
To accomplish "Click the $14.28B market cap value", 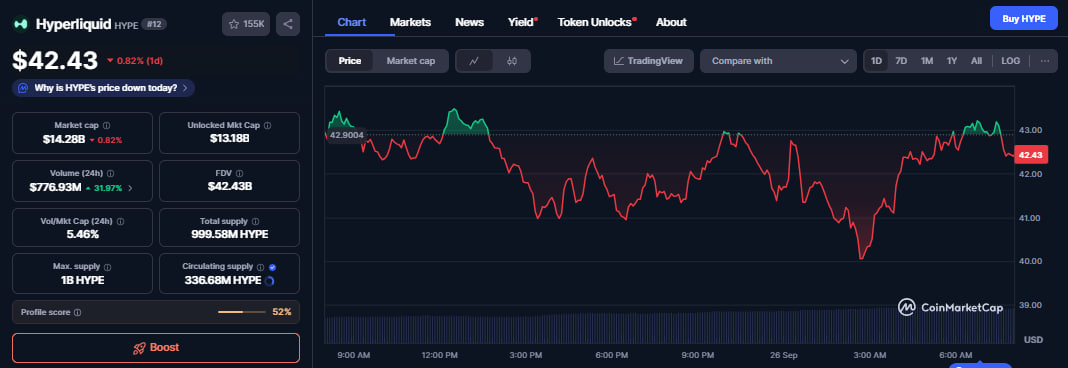I will pyautogui.click(x=63, y=139).
